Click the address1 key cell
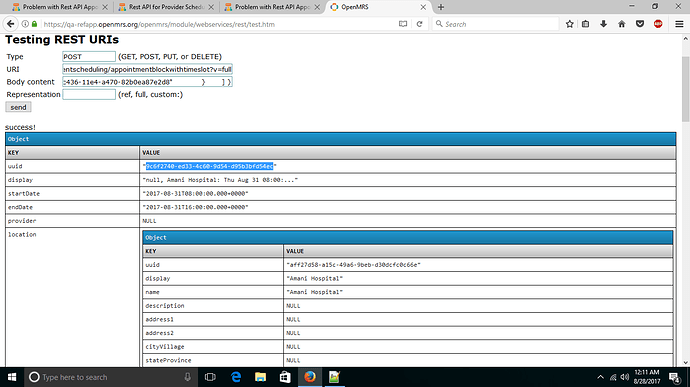 click(x=213, y=319)
